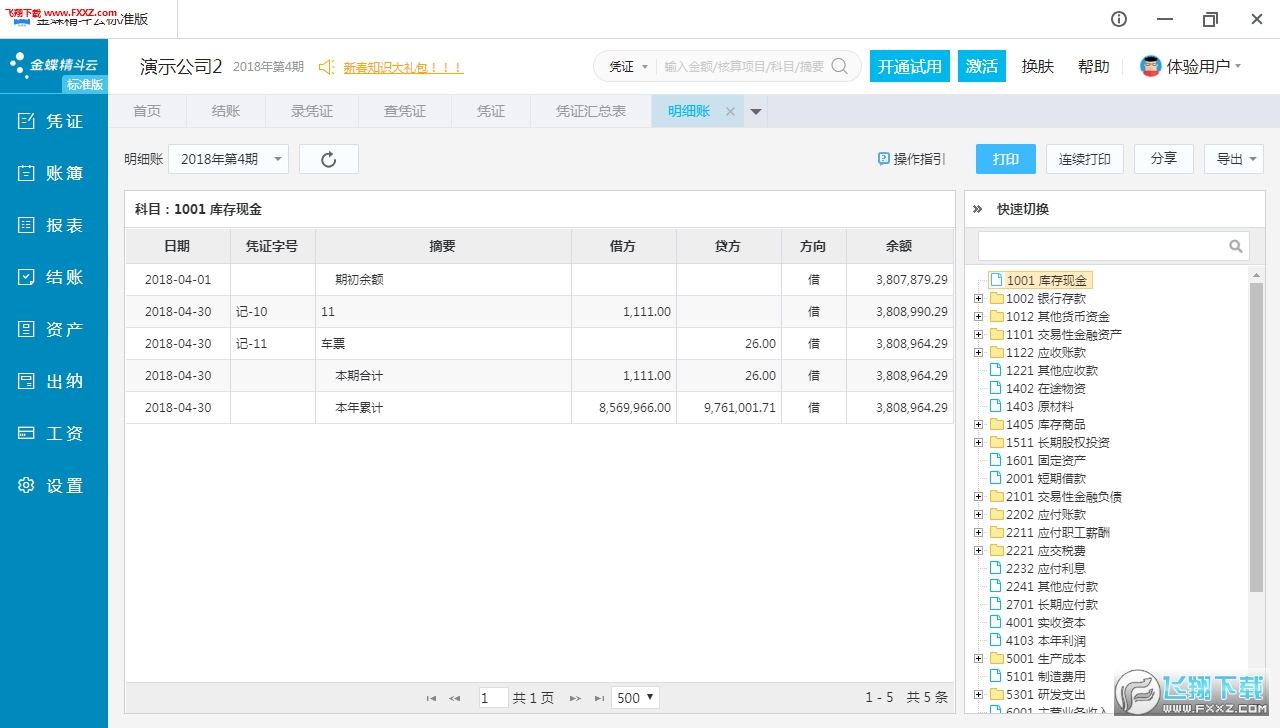Viewport: 1280px width, 728px height.
Task: Switch to the 凭证 tab
Action: point(491,111)
